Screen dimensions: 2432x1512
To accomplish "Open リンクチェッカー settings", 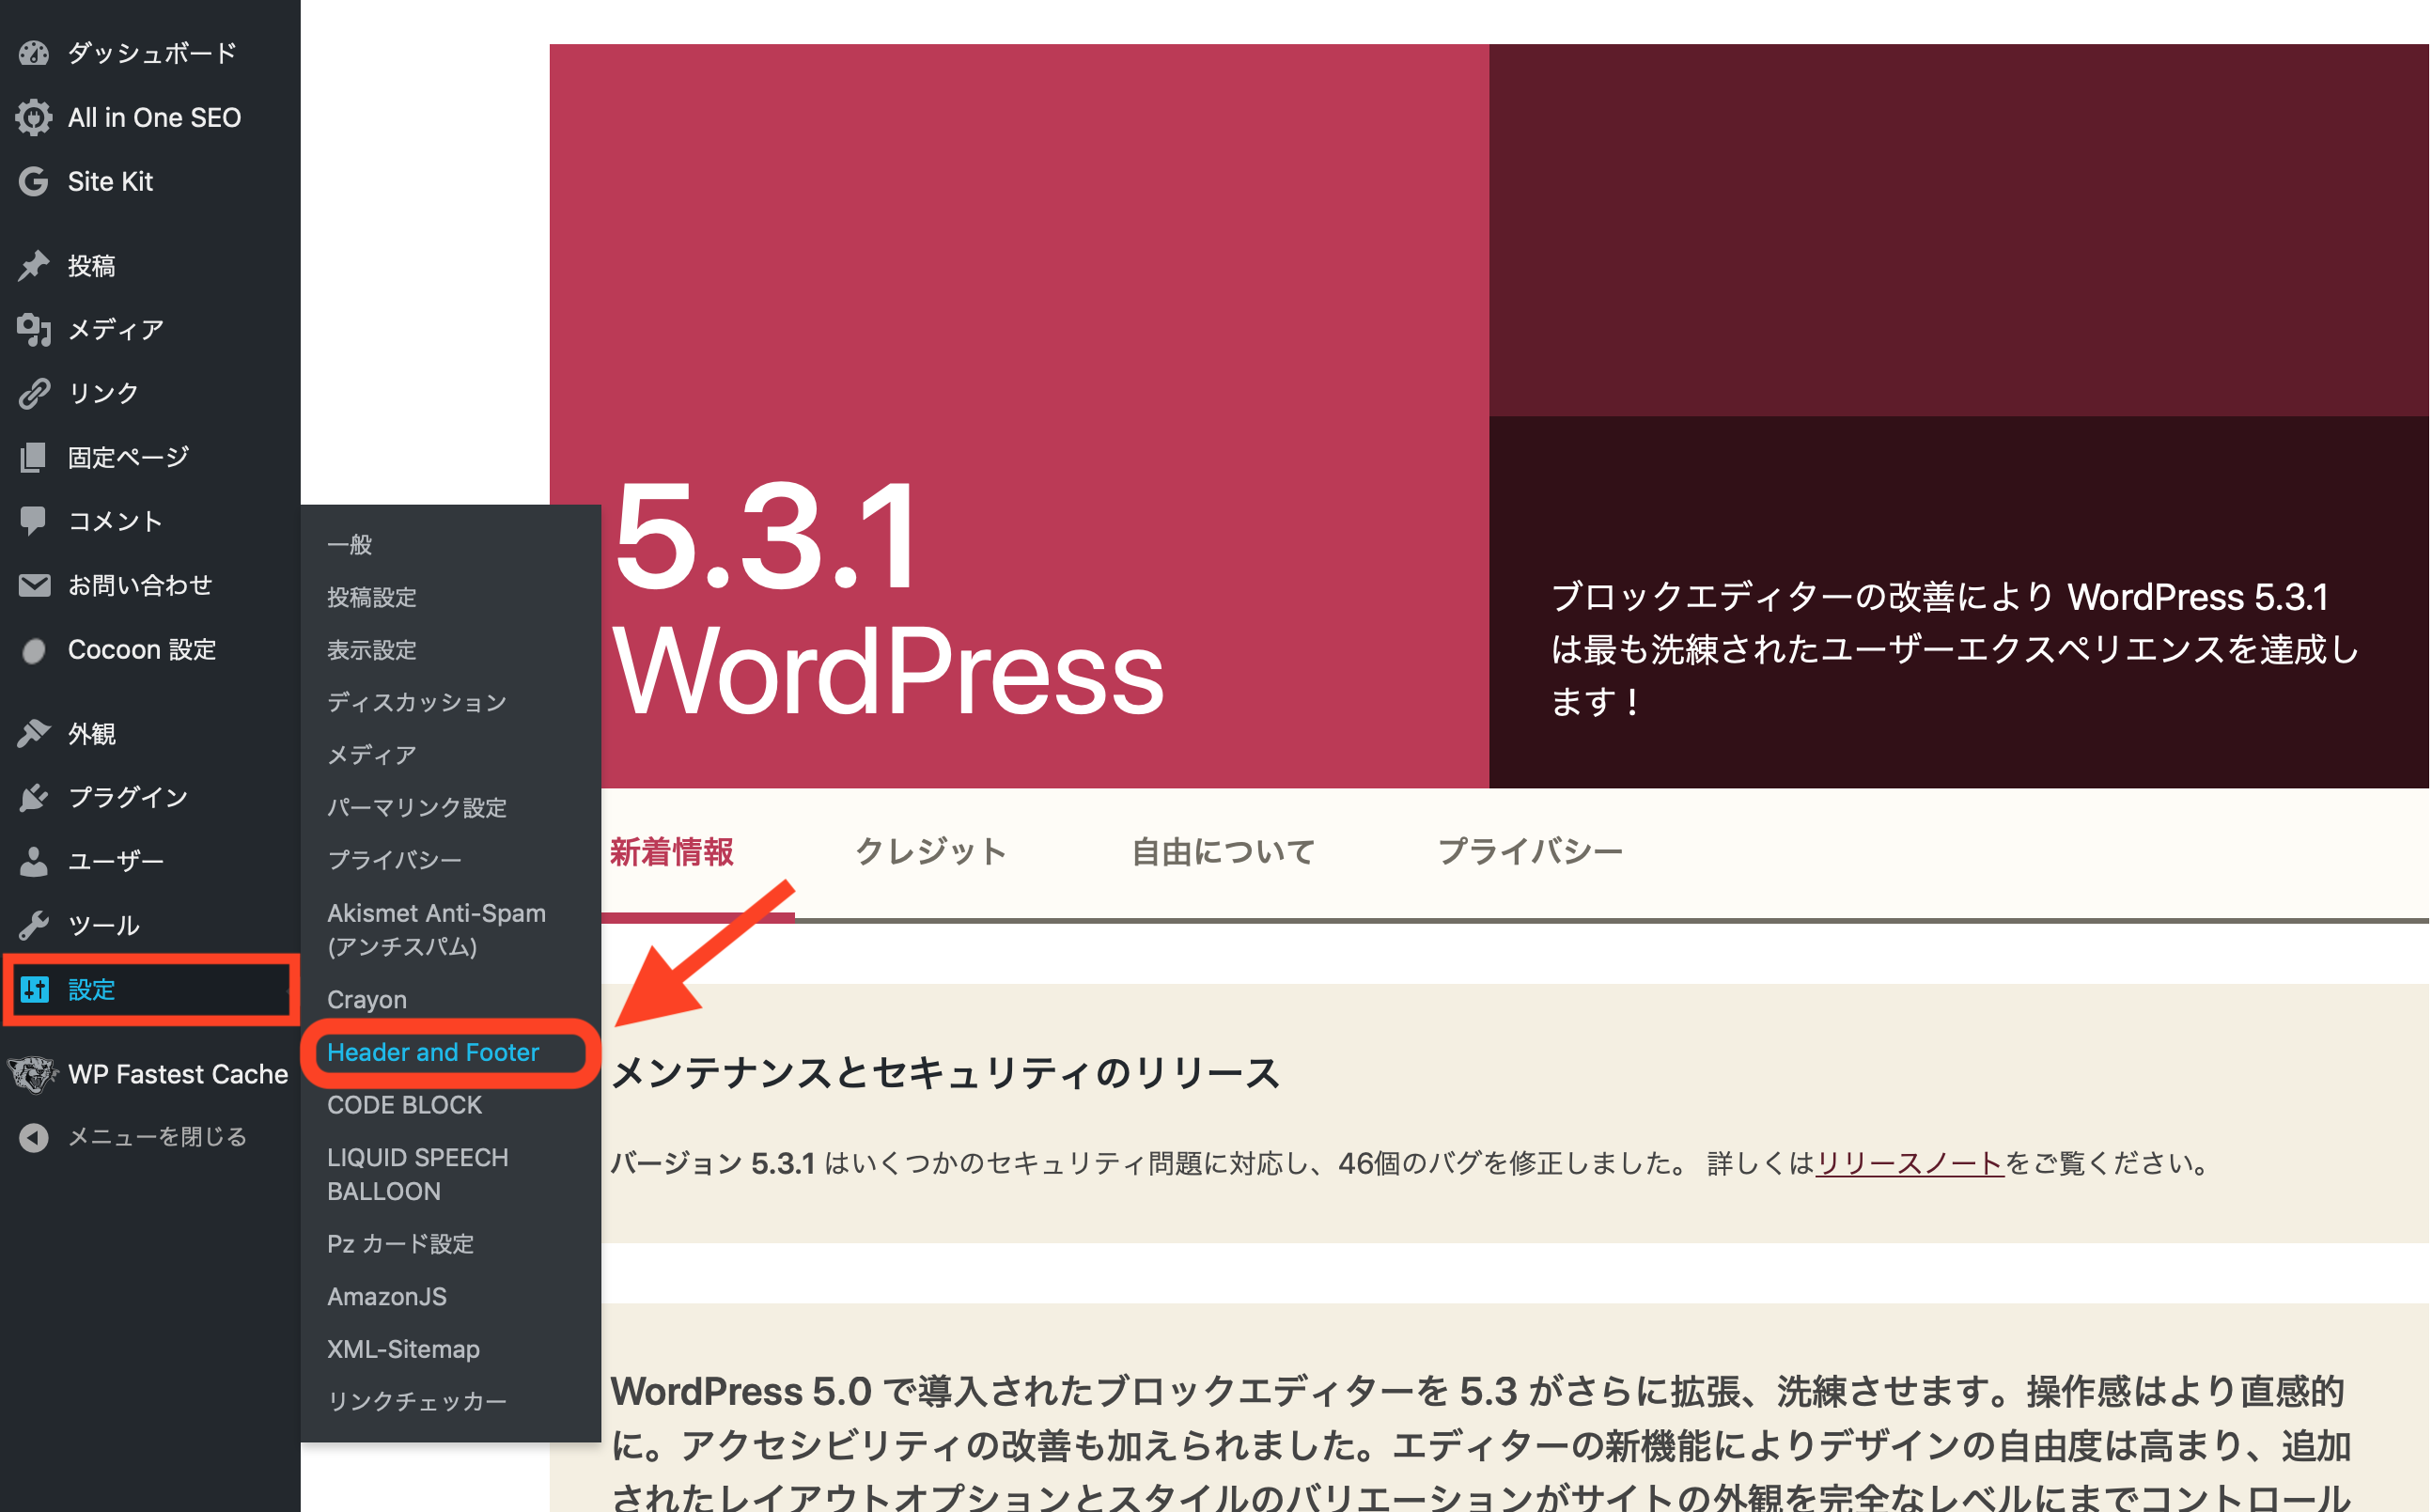I will 417,1402.
